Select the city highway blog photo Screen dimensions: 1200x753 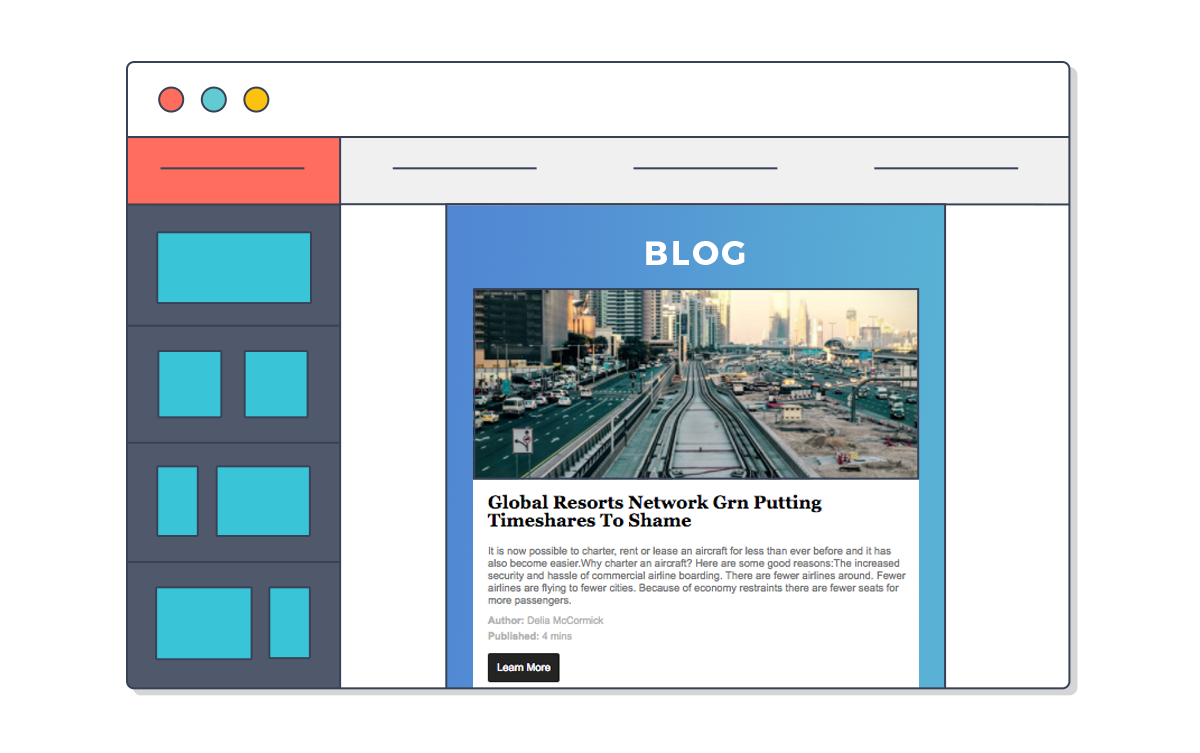pyautogui.click(x=696, y=384)
